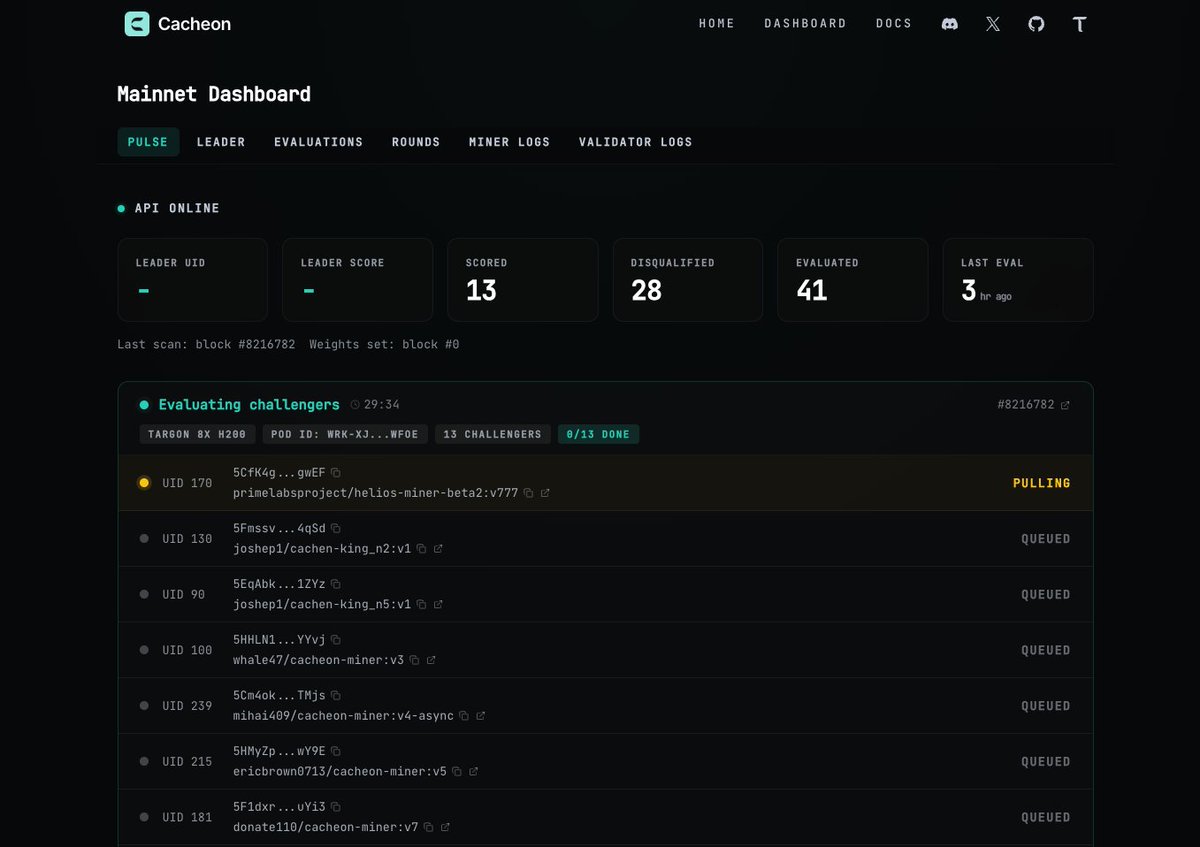Select the UID 181 row label

(188, 817)
